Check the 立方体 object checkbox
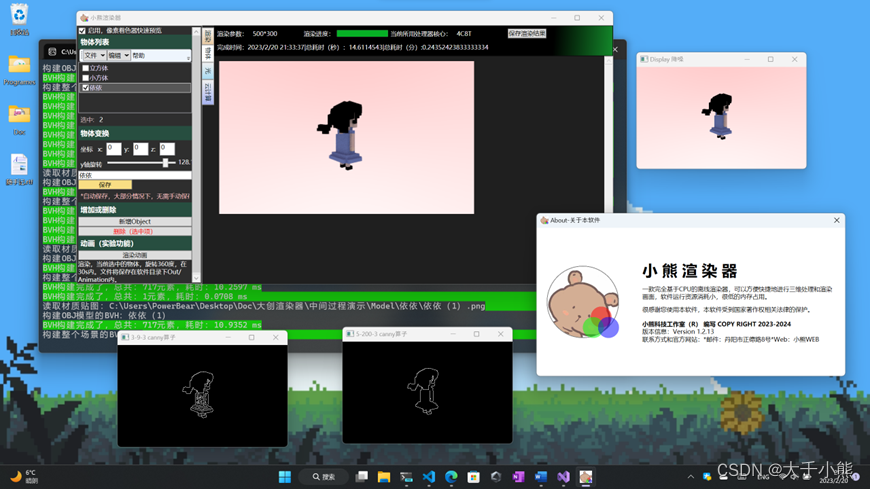 85,68
